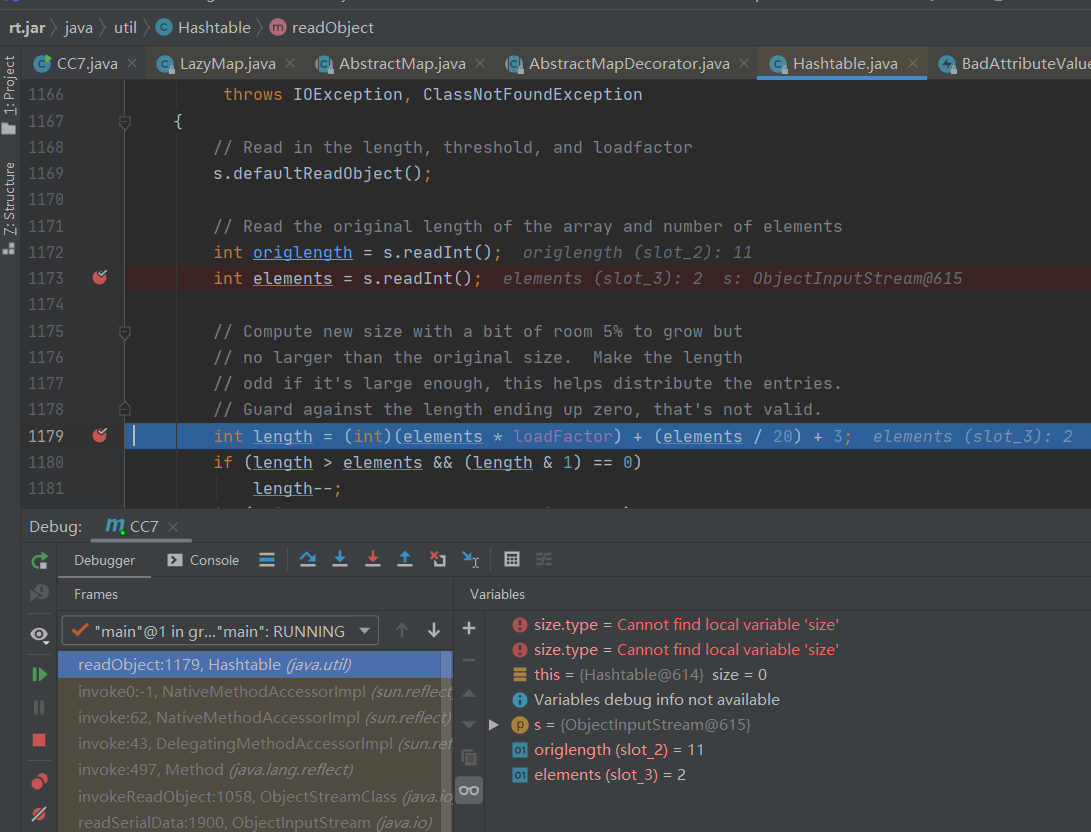Click java in the breadcrumb
This screenshot has height=832, width=1091.
pyautogui.click(x=79, y=28)
